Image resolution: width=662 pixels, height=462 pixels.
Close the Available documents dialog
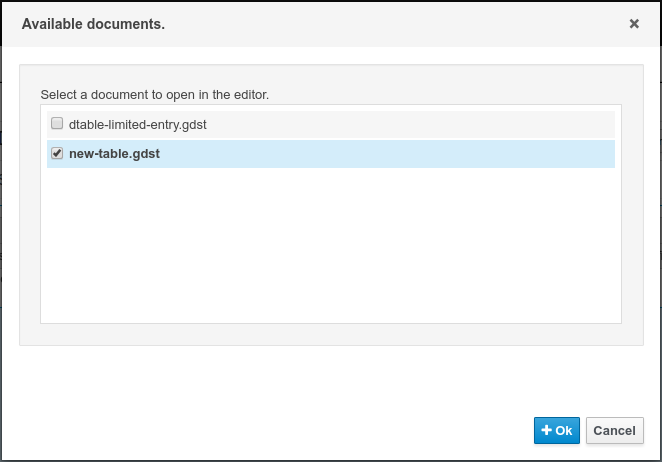coord(634,23)
